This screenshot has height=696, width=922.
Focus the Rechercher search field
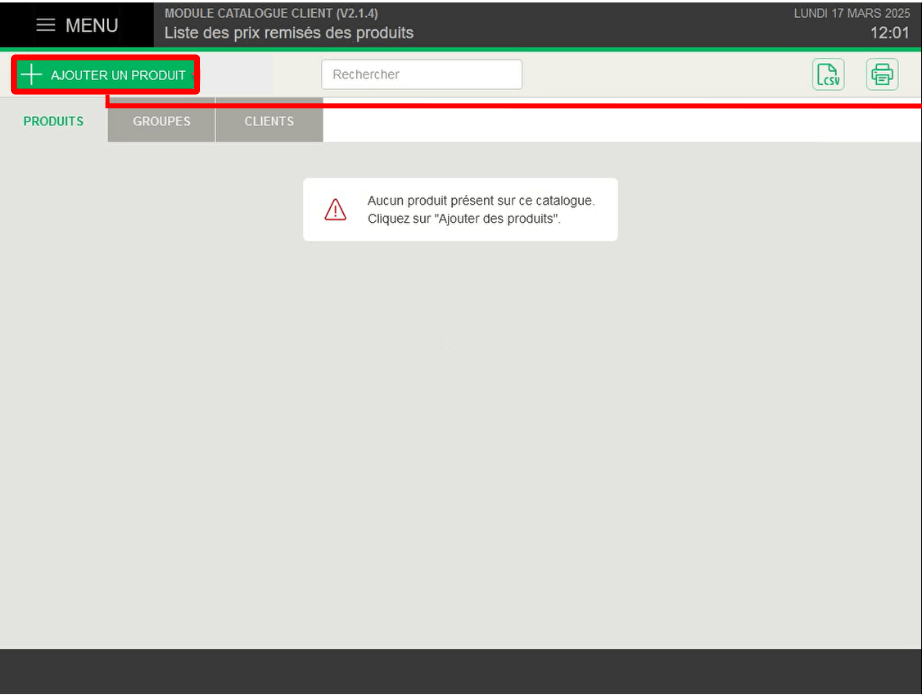(x=421, y=75)
